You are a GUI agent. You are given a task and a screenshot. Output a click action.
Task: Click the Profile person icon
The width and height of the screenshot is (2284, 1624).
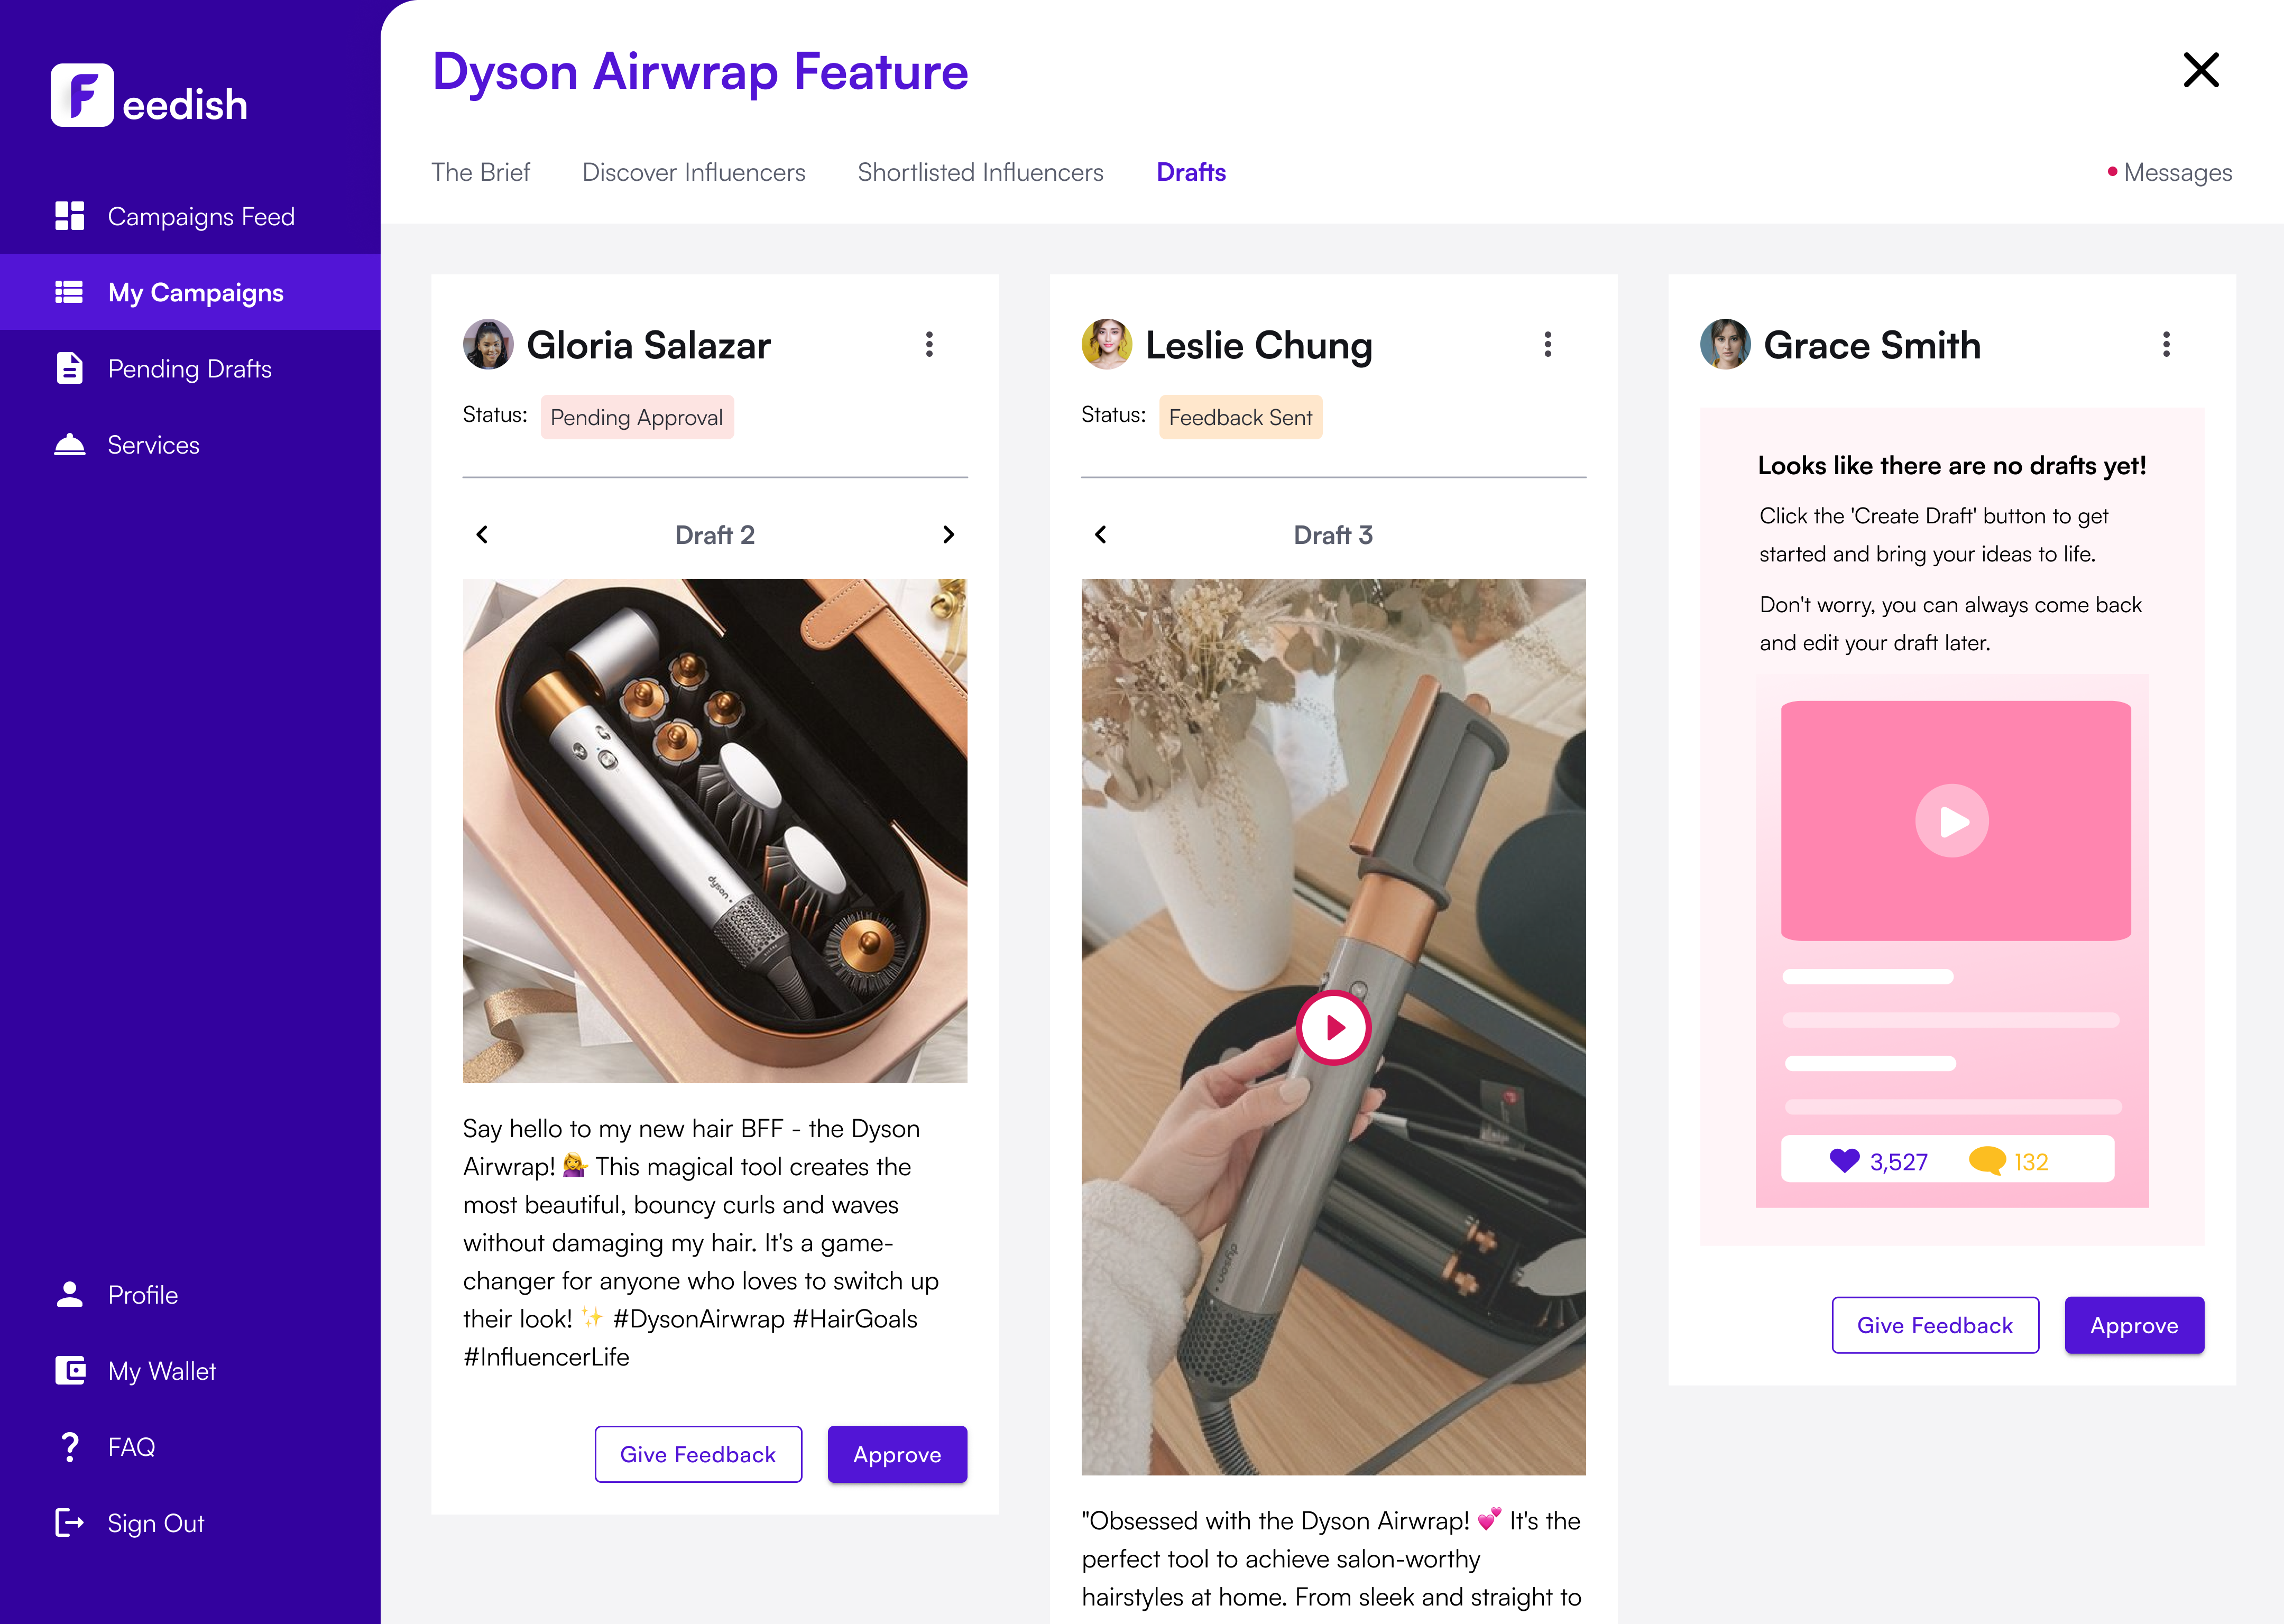[69, 1294]
